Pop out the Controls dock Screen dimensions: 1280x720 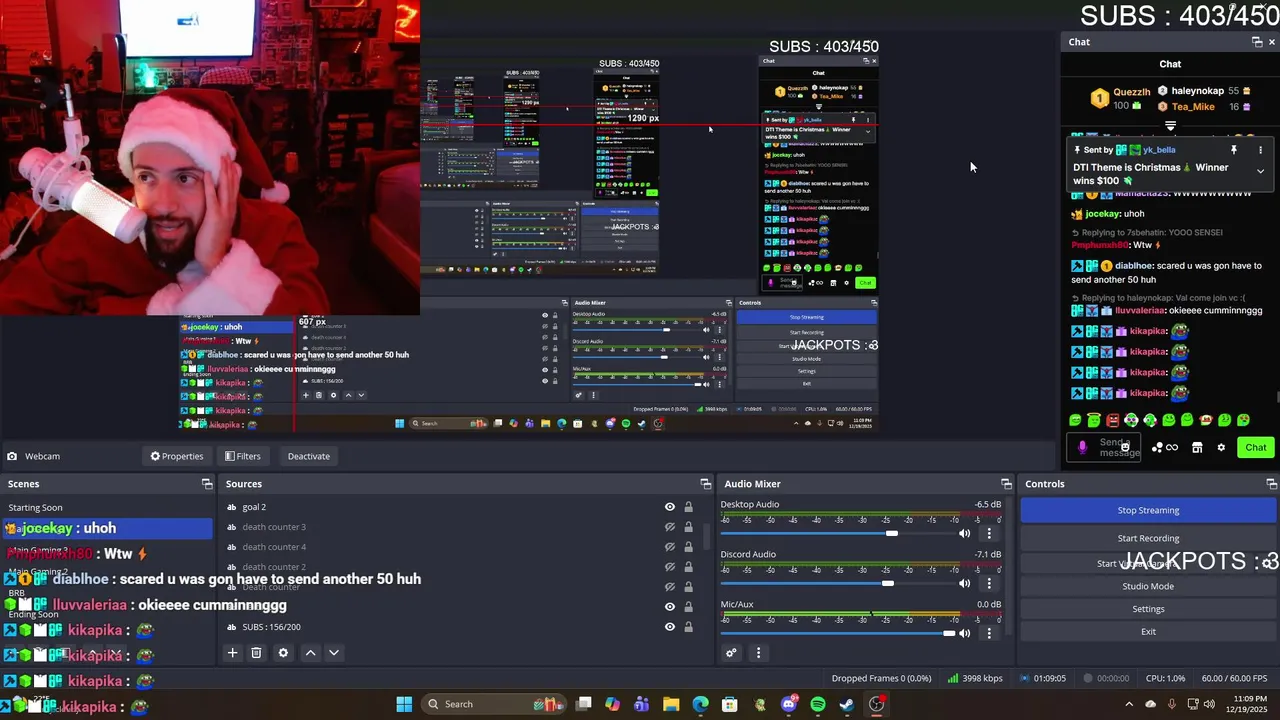[1272, 484]
